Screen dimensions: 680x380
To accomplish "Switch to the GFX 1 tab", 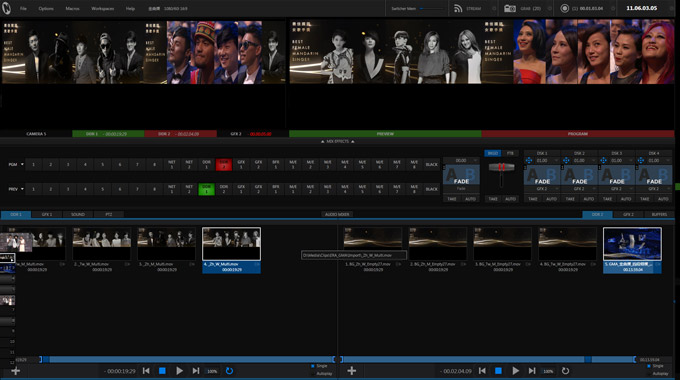I will 47,214.
